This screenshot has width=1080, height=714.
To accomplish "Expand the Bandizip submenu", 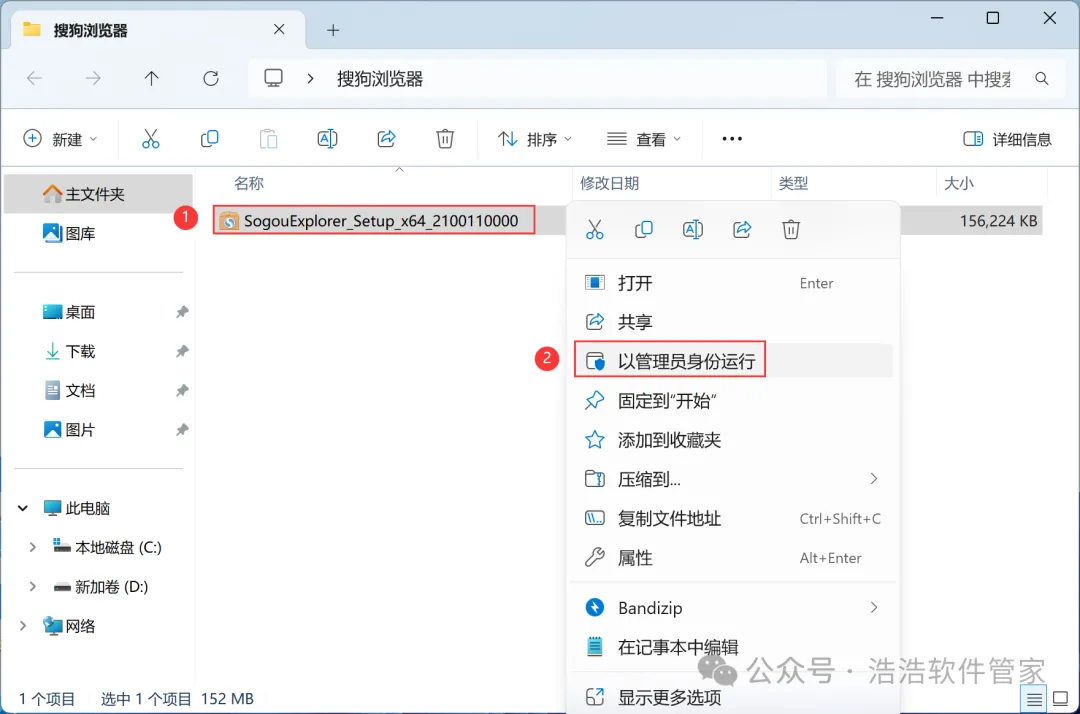I will tap(873, 607).
